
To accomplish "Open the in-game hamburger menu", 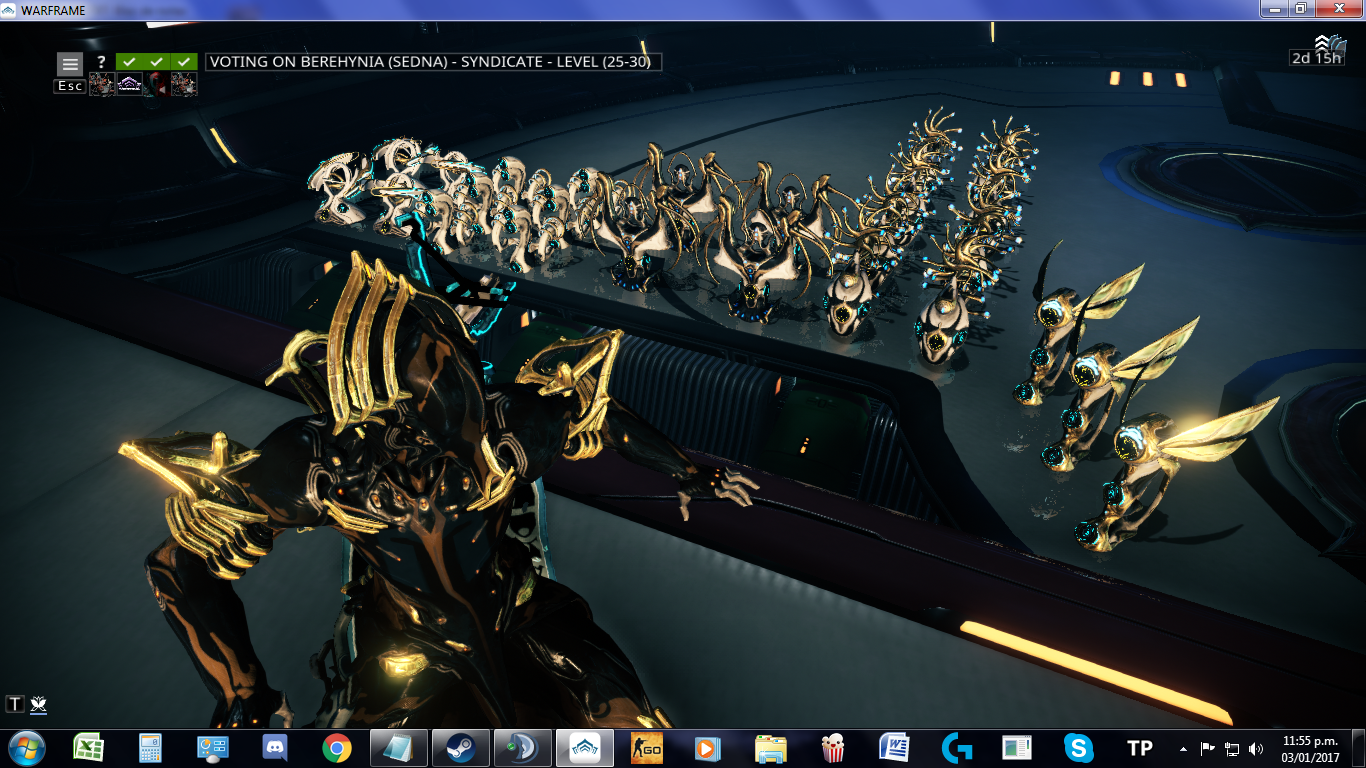I will pos(70,63).
